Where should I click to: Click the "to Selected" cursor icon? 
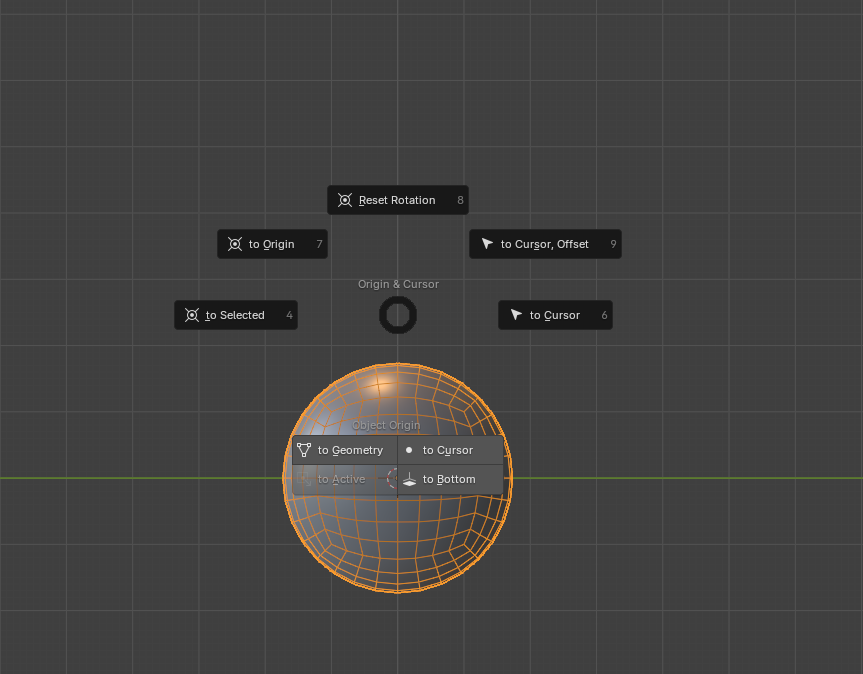(192, 315)
